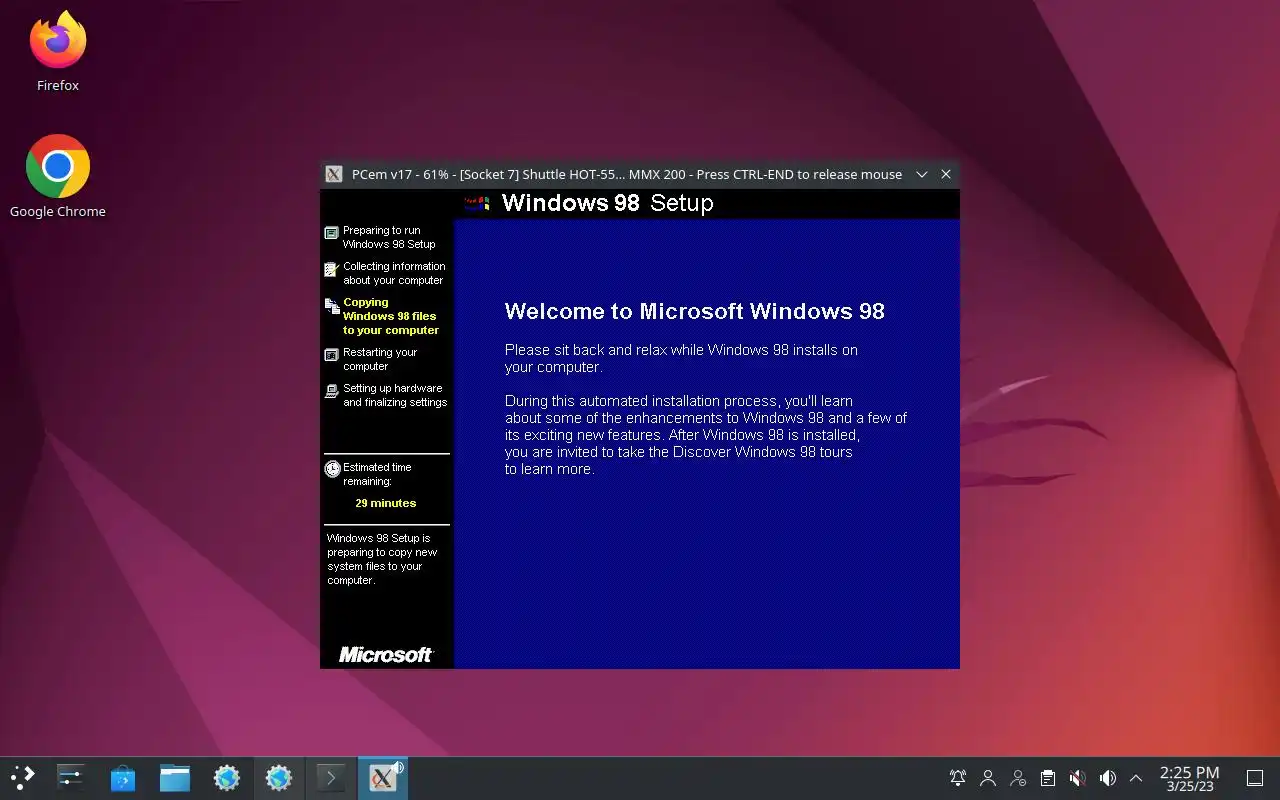The image size is (1280, 800).
Task: Open the sliders settings icon in the taskbar
Action: coord(71,778)
